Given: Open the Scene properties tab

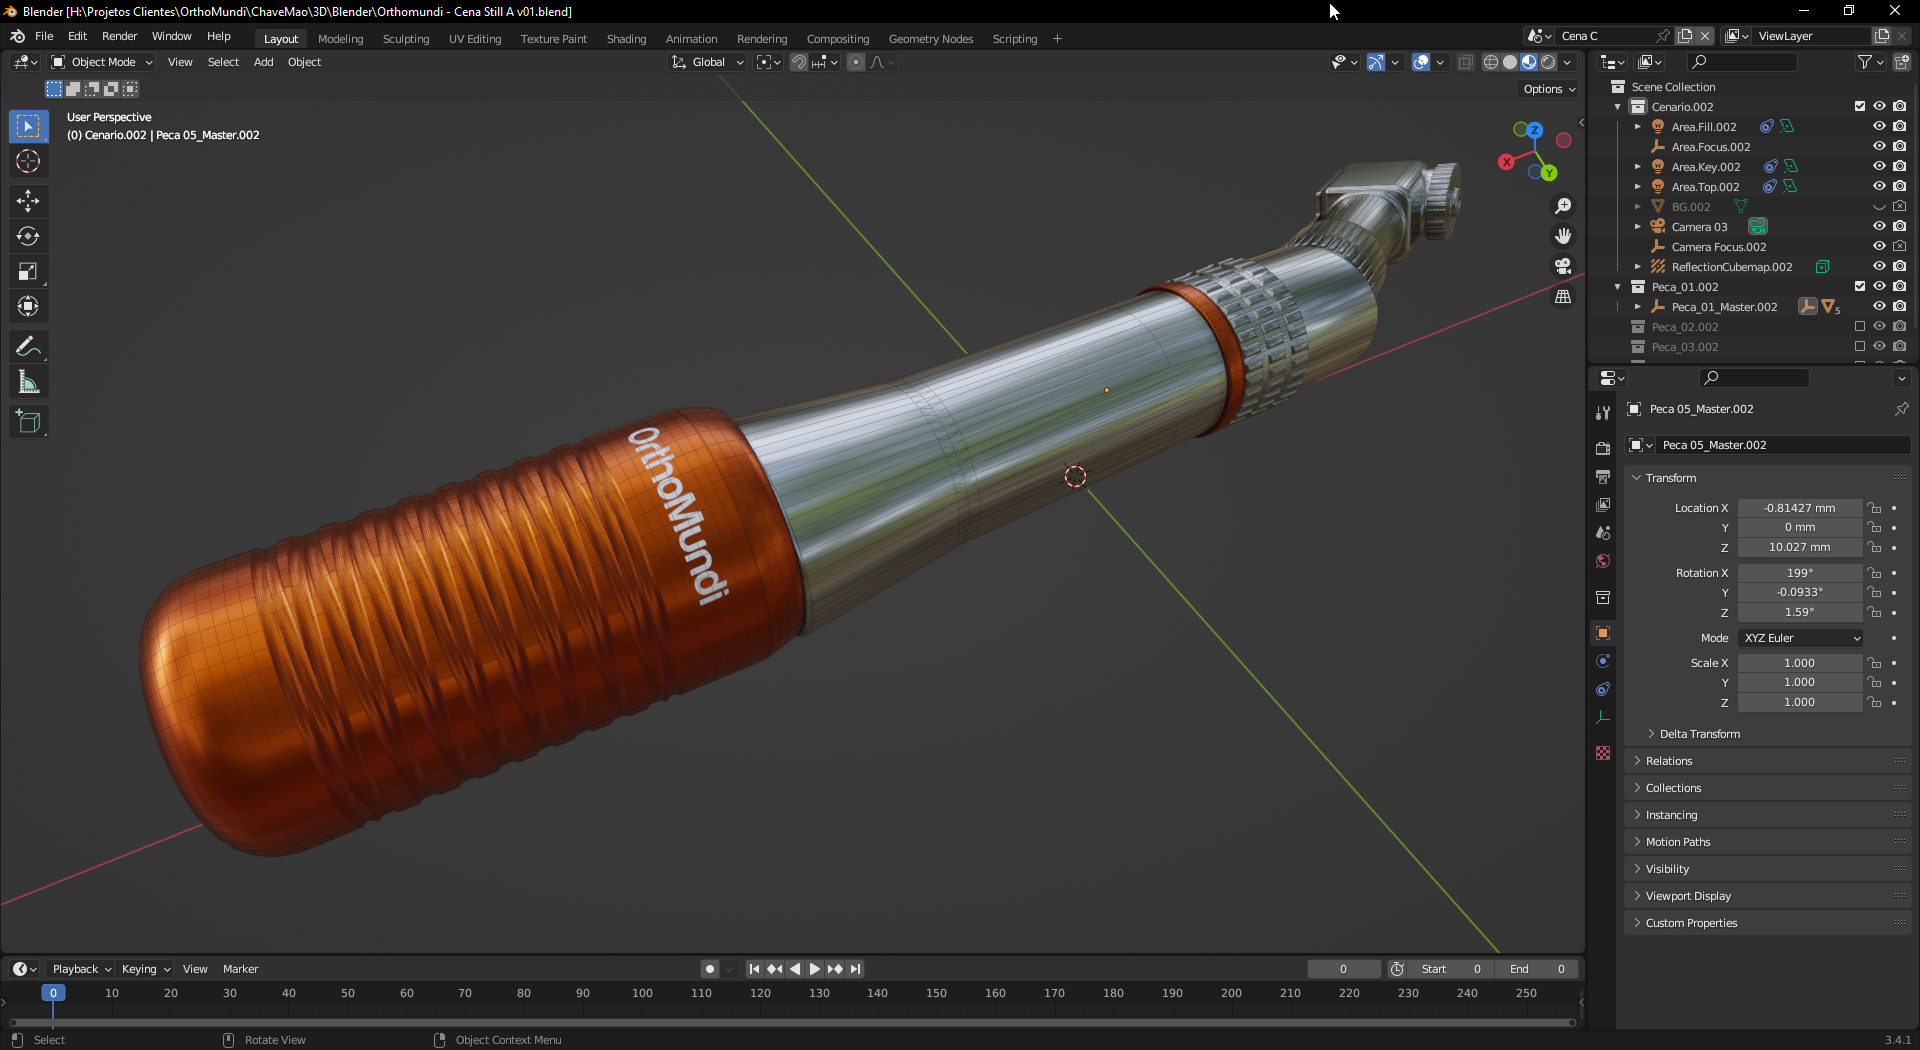Looking at the screenshot, I should pos(1603,533).
